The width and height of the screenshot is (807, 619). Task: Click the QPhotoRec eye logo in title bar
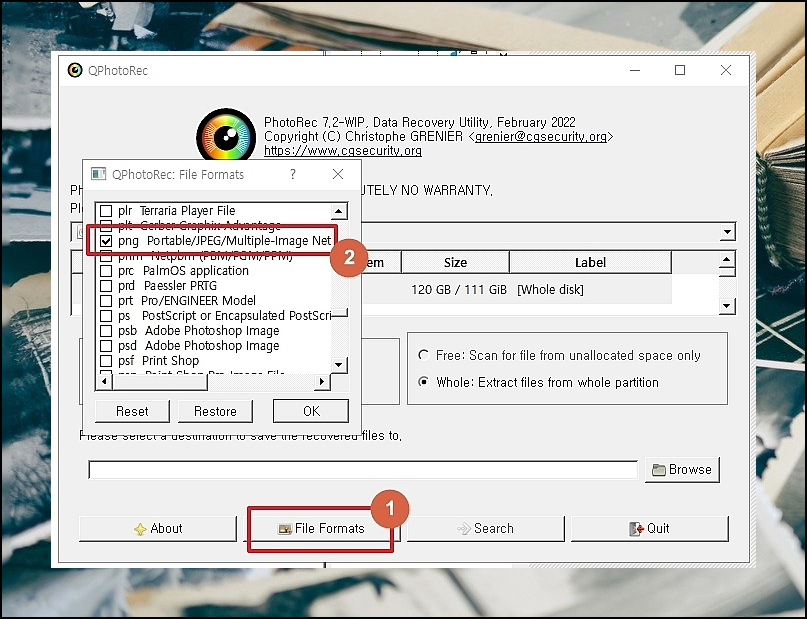[x=75, y=70]
